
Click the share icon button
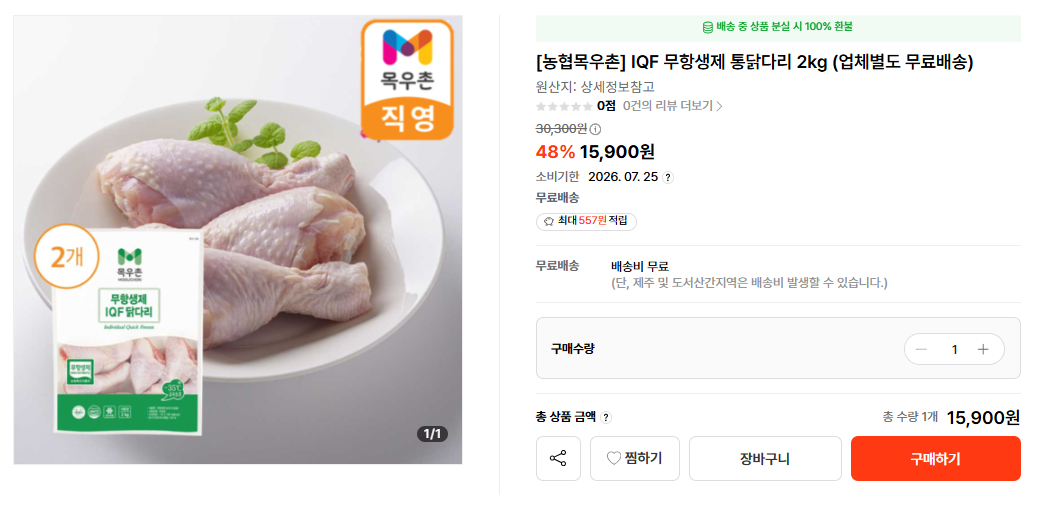coord(558,458)
